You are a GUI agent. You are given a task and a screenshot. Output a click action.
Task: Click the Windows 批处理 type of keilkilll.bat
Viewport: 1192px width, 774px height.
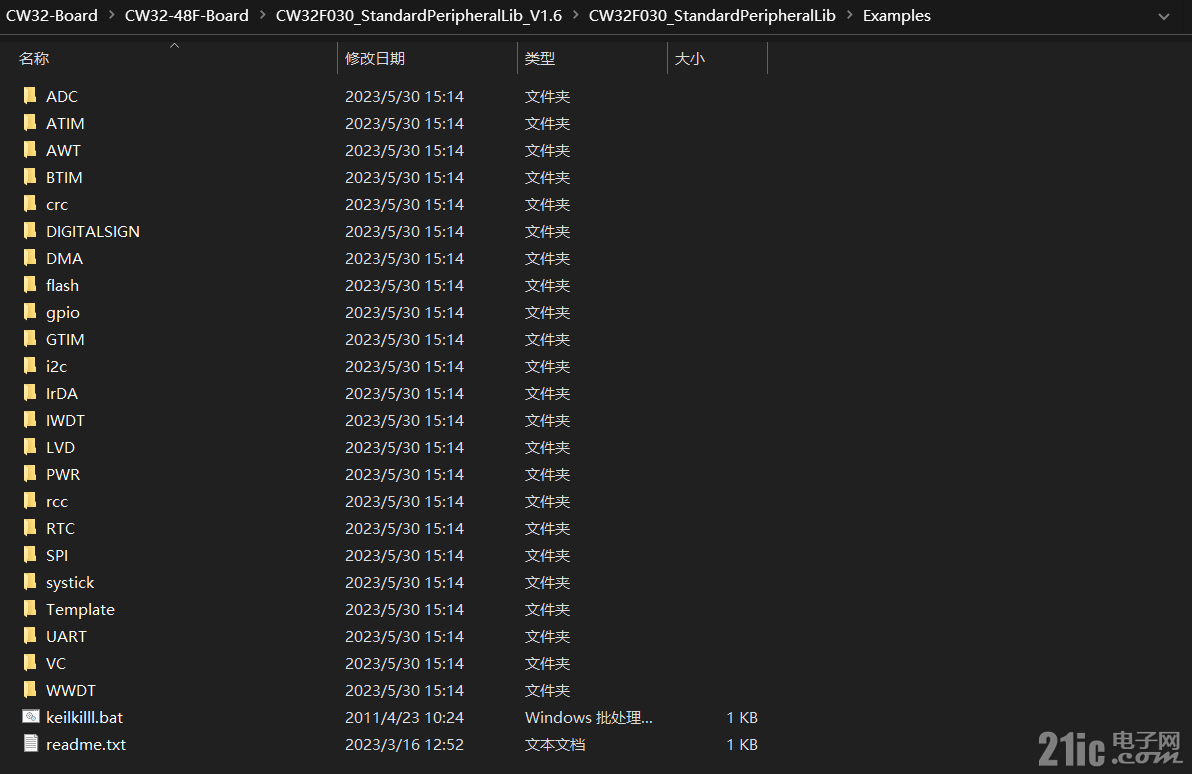(588, 717)
